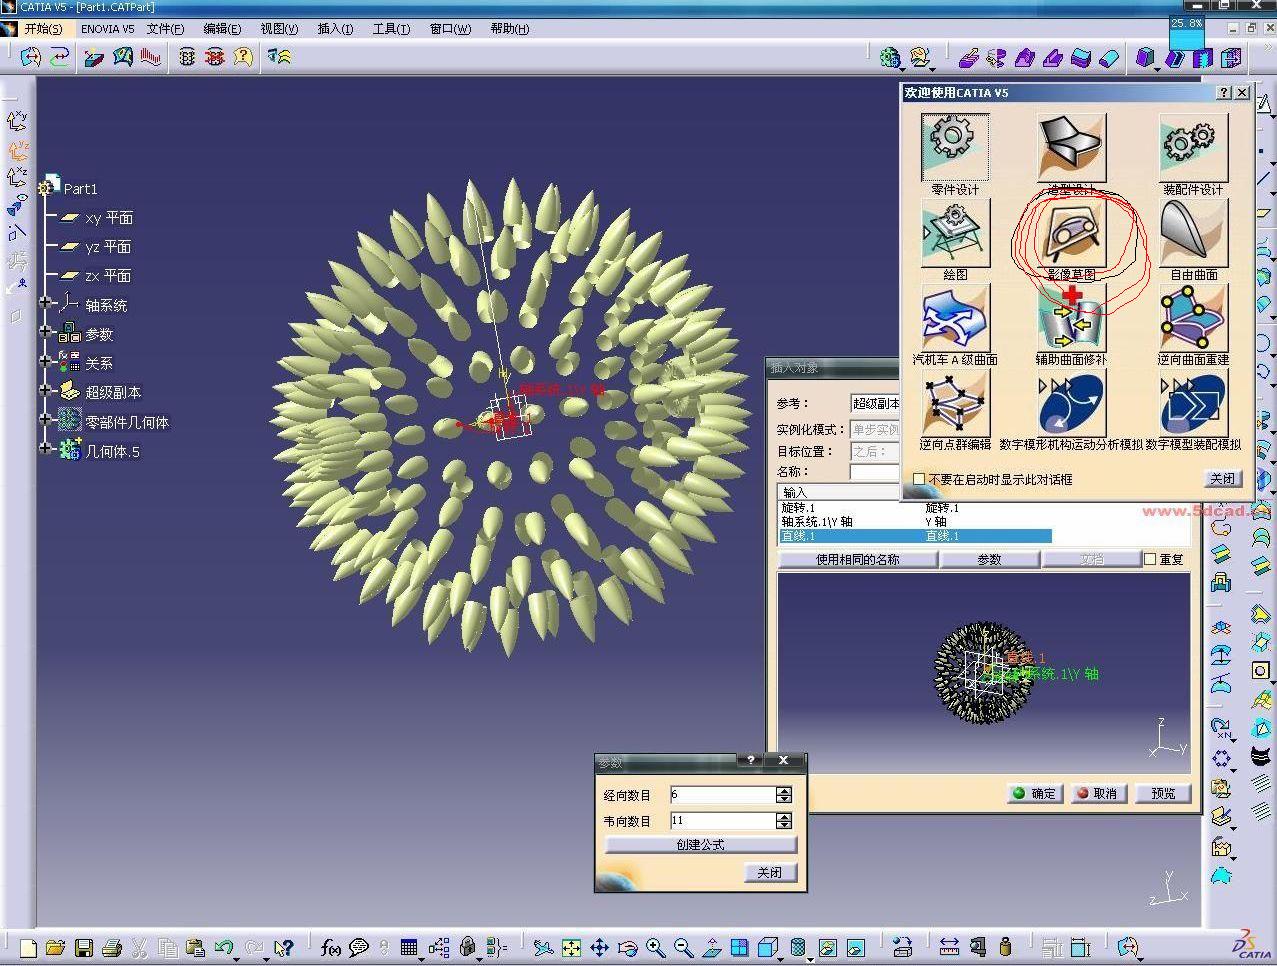Open the 窗口(W) menu
The image size is (1277, 966).
[x=450, y=29]
